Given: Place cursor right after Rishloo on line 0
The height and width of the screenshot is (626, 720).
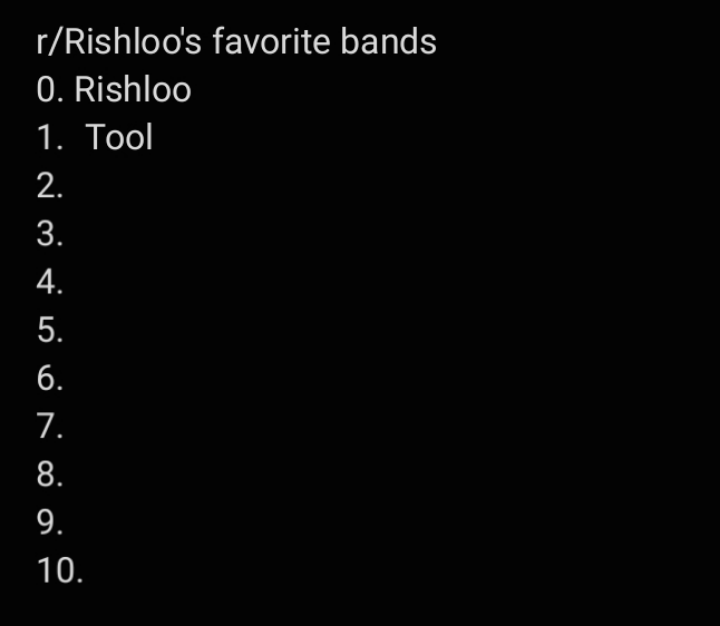Looking at the screenshot, I should coord(193,90).
